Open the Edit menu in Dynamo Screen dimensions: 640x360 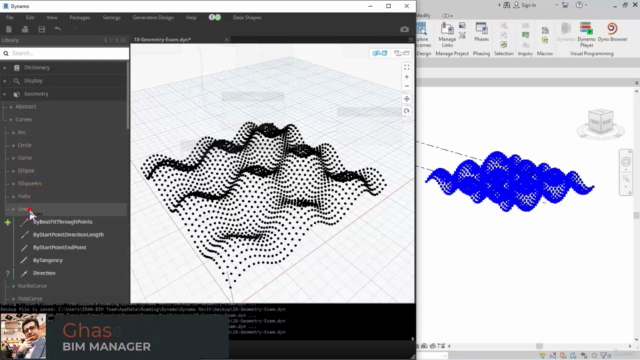(x=30, y=18)
